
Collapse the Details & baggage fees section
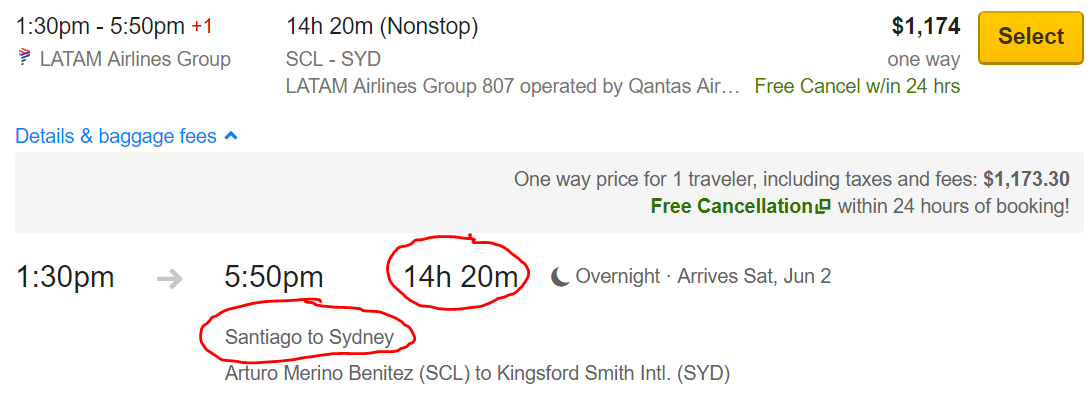pyautogui.click(x=127, y=136)
